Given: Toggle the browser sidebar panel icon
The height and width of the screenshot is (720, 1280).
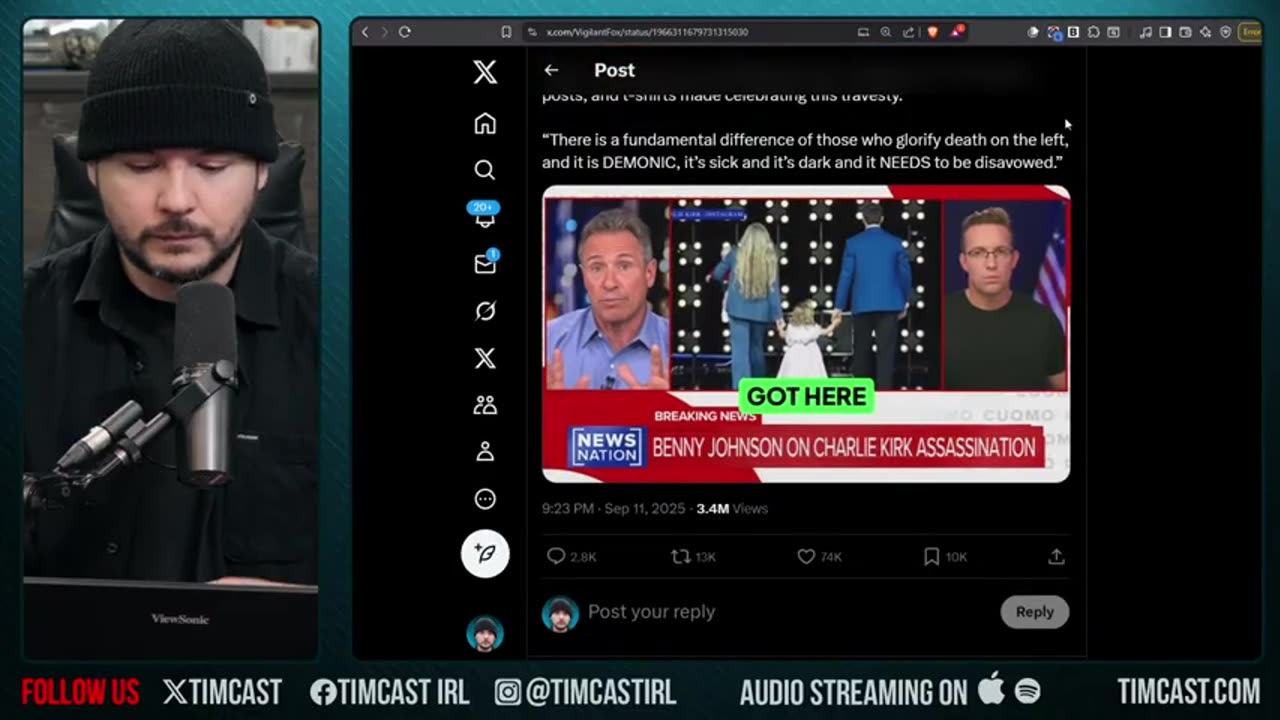Looking at the screenshot, I should tap(1165, 32).
